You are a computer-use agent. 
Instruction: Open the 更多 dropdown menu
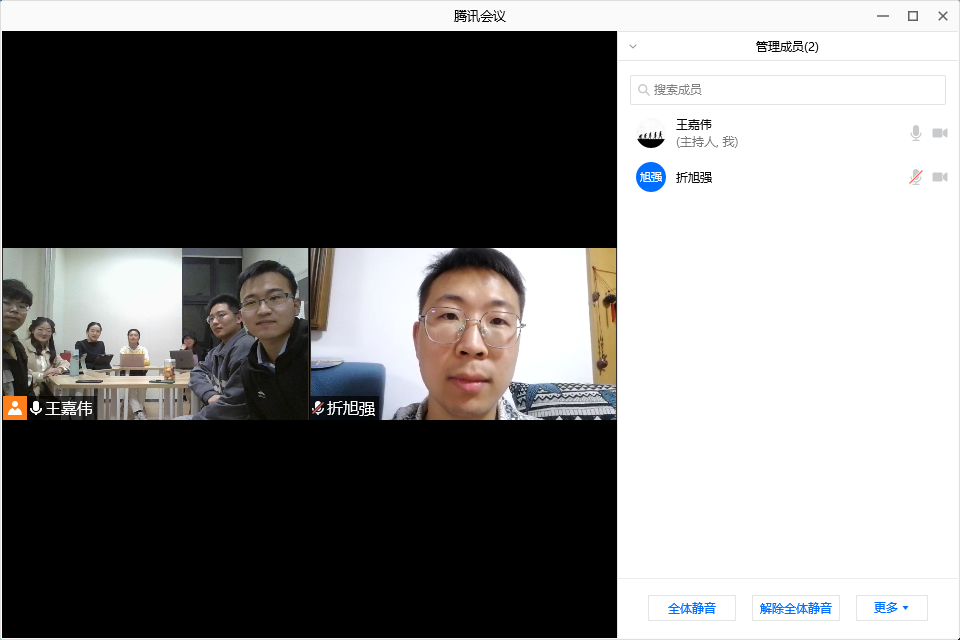891,607
